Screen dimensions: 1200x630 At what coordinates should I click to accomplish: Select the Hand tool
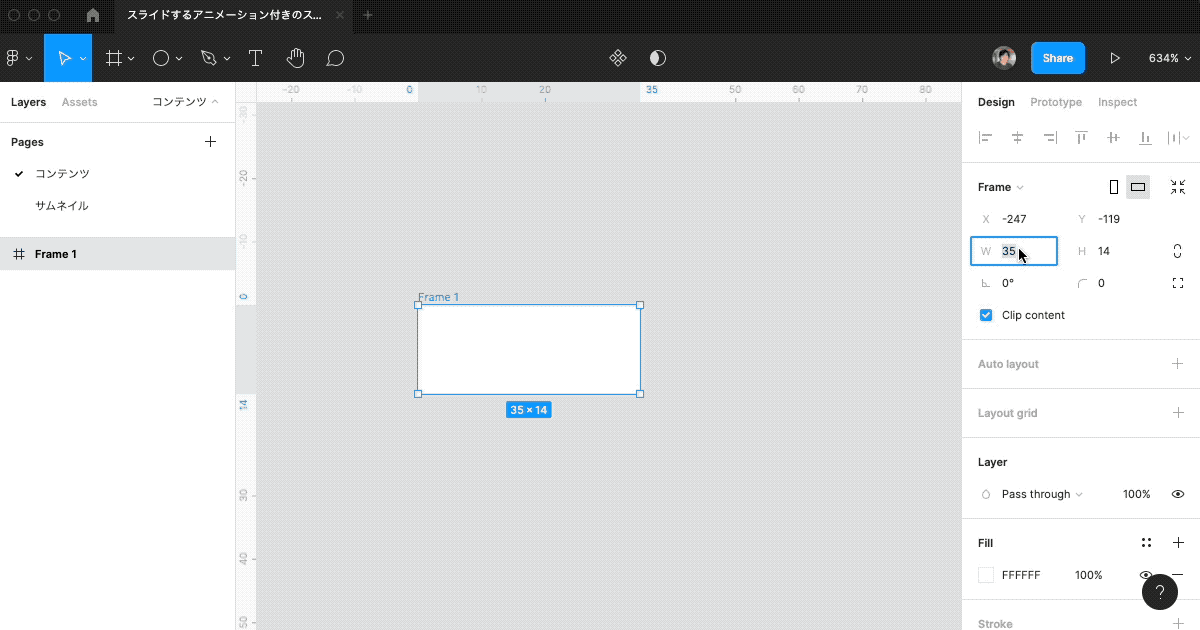pos(295,58)
